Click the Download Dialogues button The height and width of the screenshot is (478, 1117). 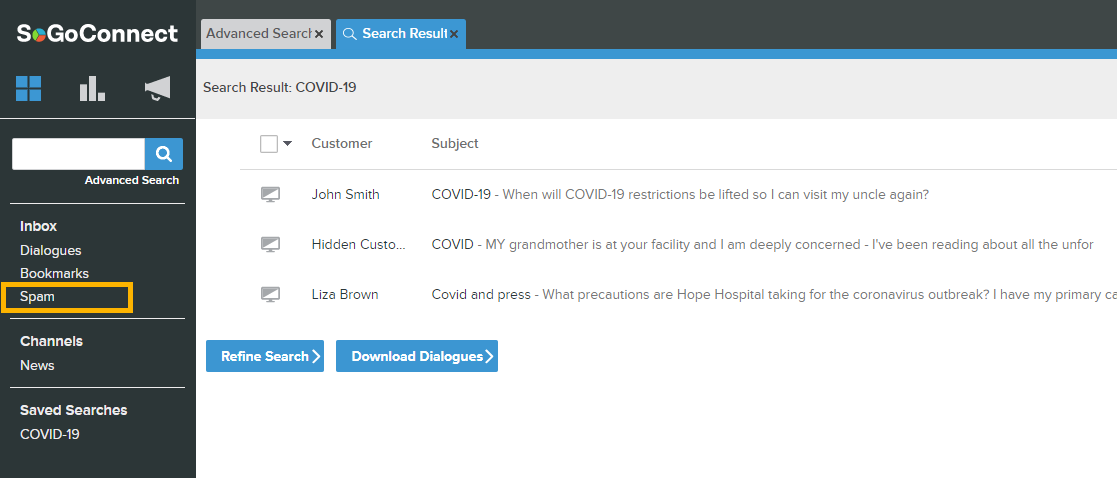coord(417,356)
